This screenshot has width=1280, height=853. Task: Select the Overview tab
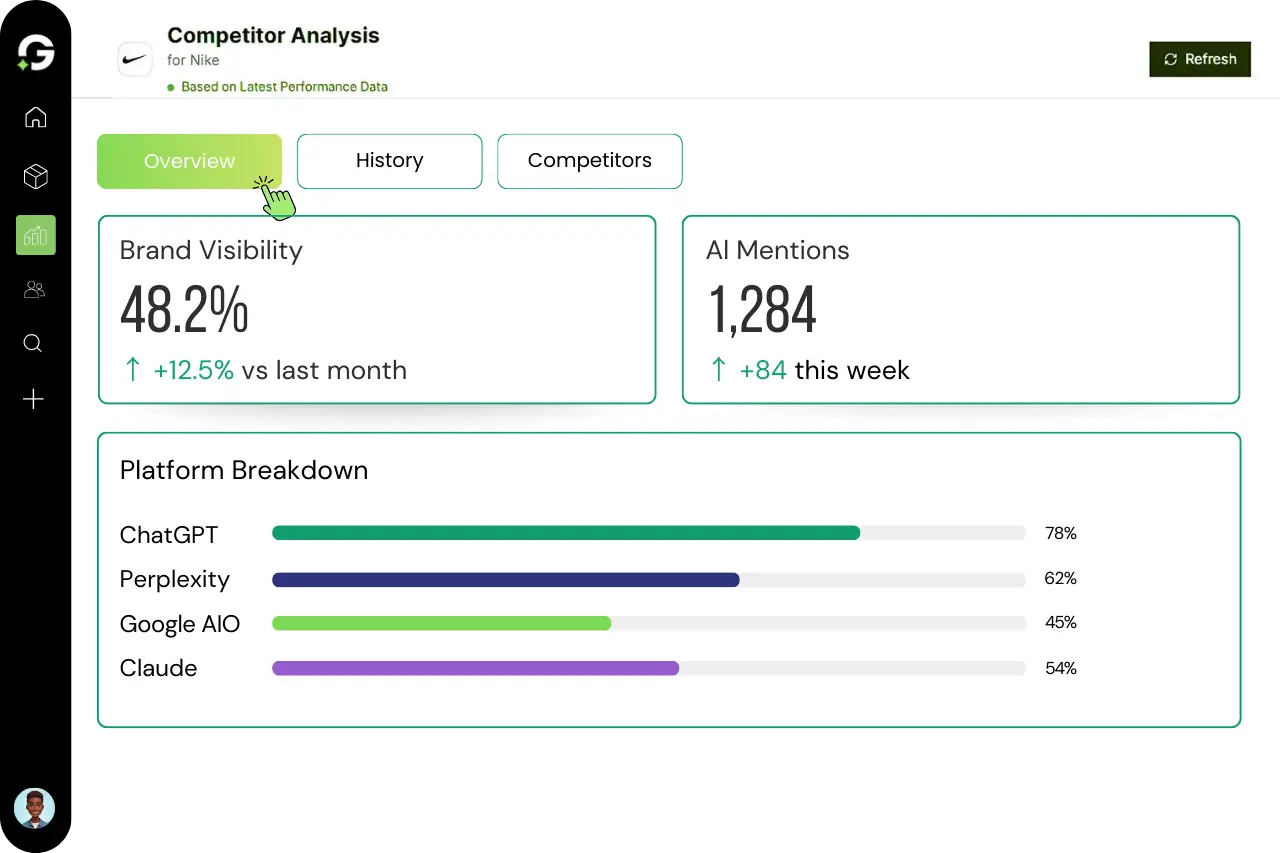pos(189,161)
